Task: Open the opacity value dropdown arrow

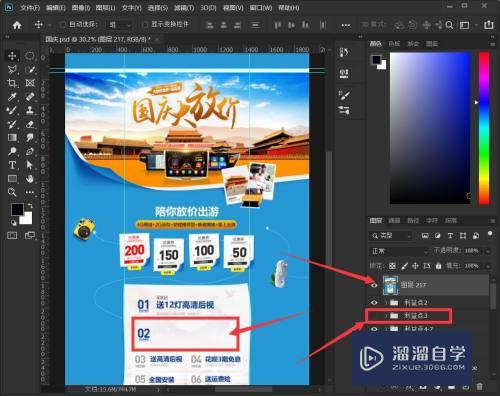Action: pyautogui.click(x=488, y=251)
